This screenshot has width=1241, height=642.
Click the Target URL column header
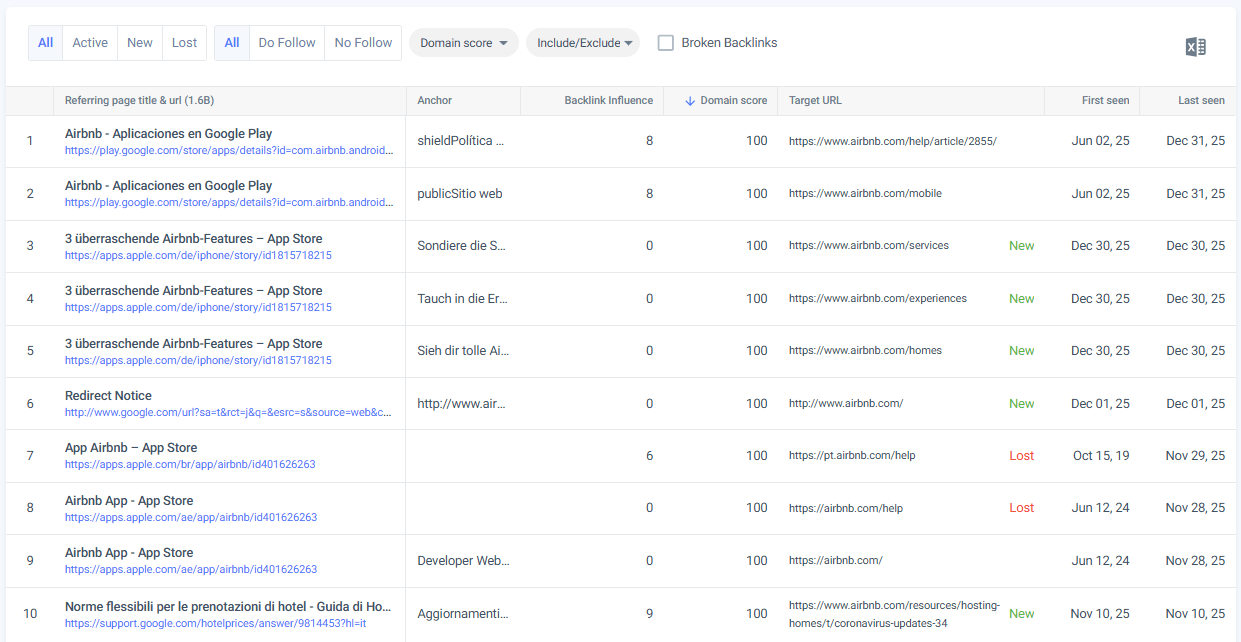coord(815,101)
